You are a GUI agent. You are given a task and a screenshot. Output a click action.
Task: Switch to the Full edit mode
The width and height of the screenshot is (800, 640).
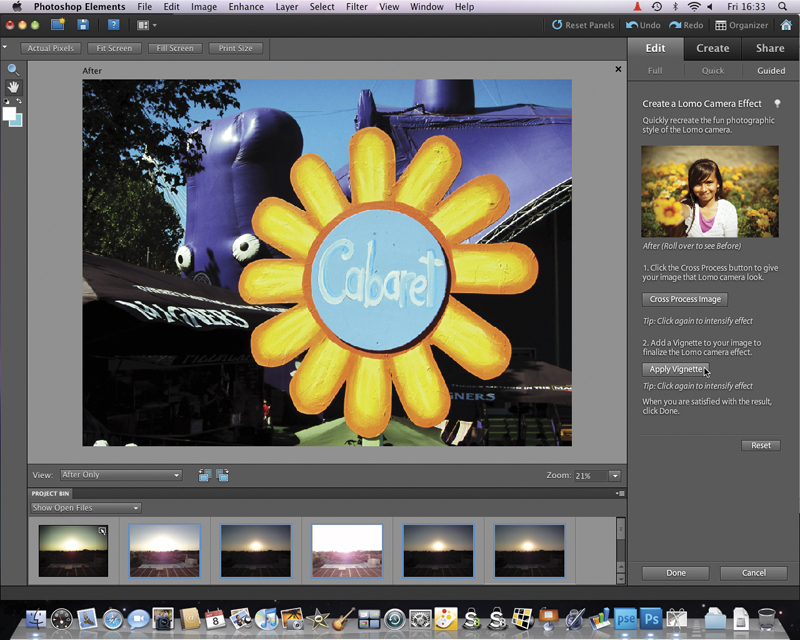(655, 71)
